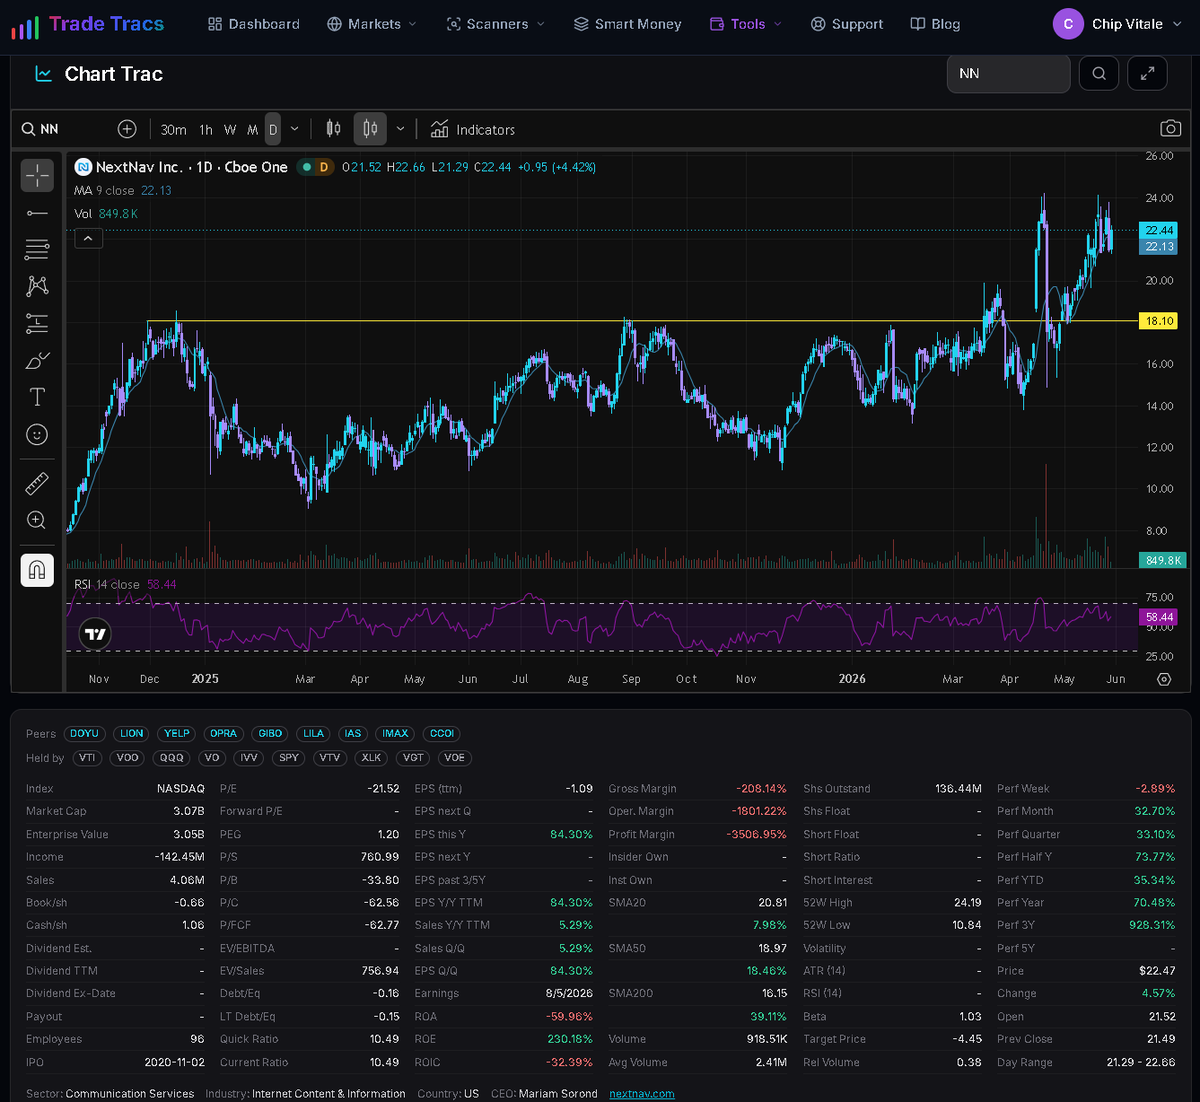Click the 22.44 current price label
Viewport: 1200px width, 1102px height.
coord(1159,230)
